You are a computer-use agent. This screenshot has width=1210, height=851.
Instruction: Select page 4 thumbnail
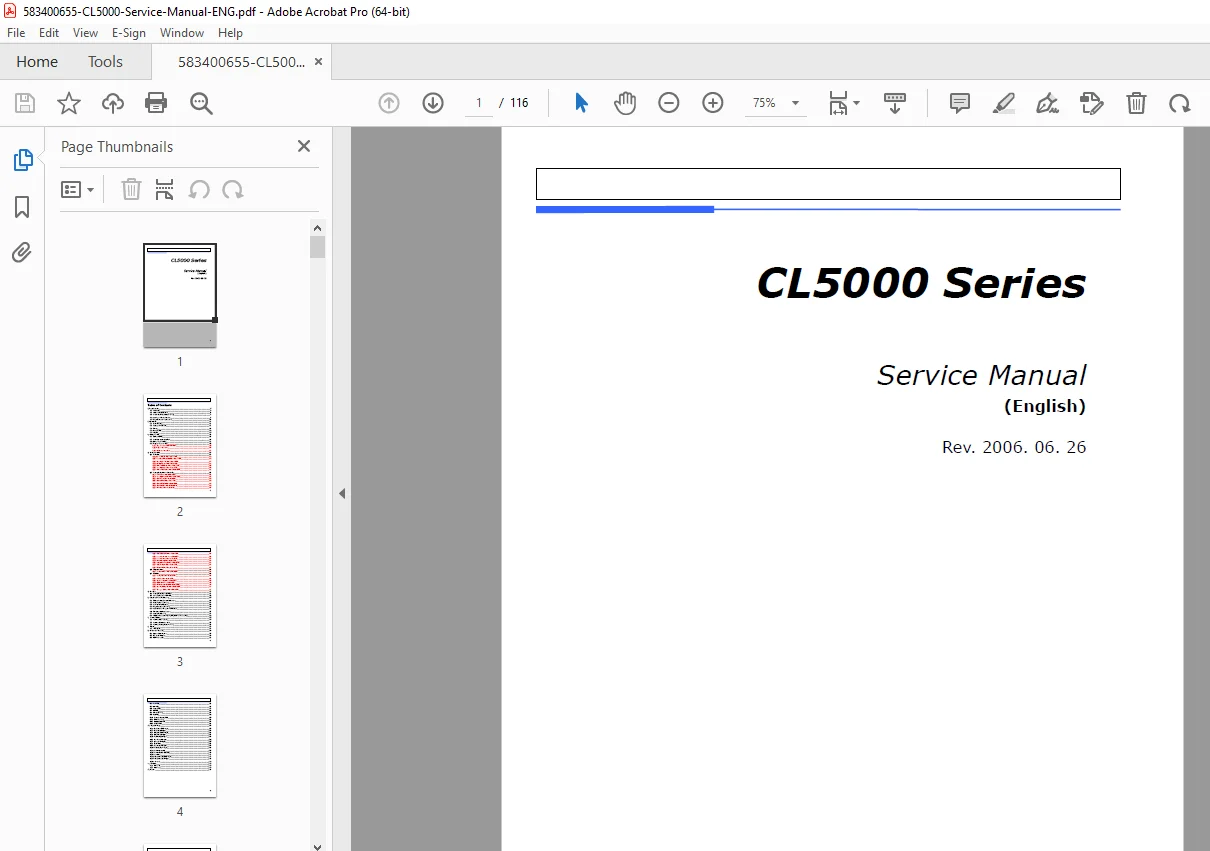pos(180,745)
